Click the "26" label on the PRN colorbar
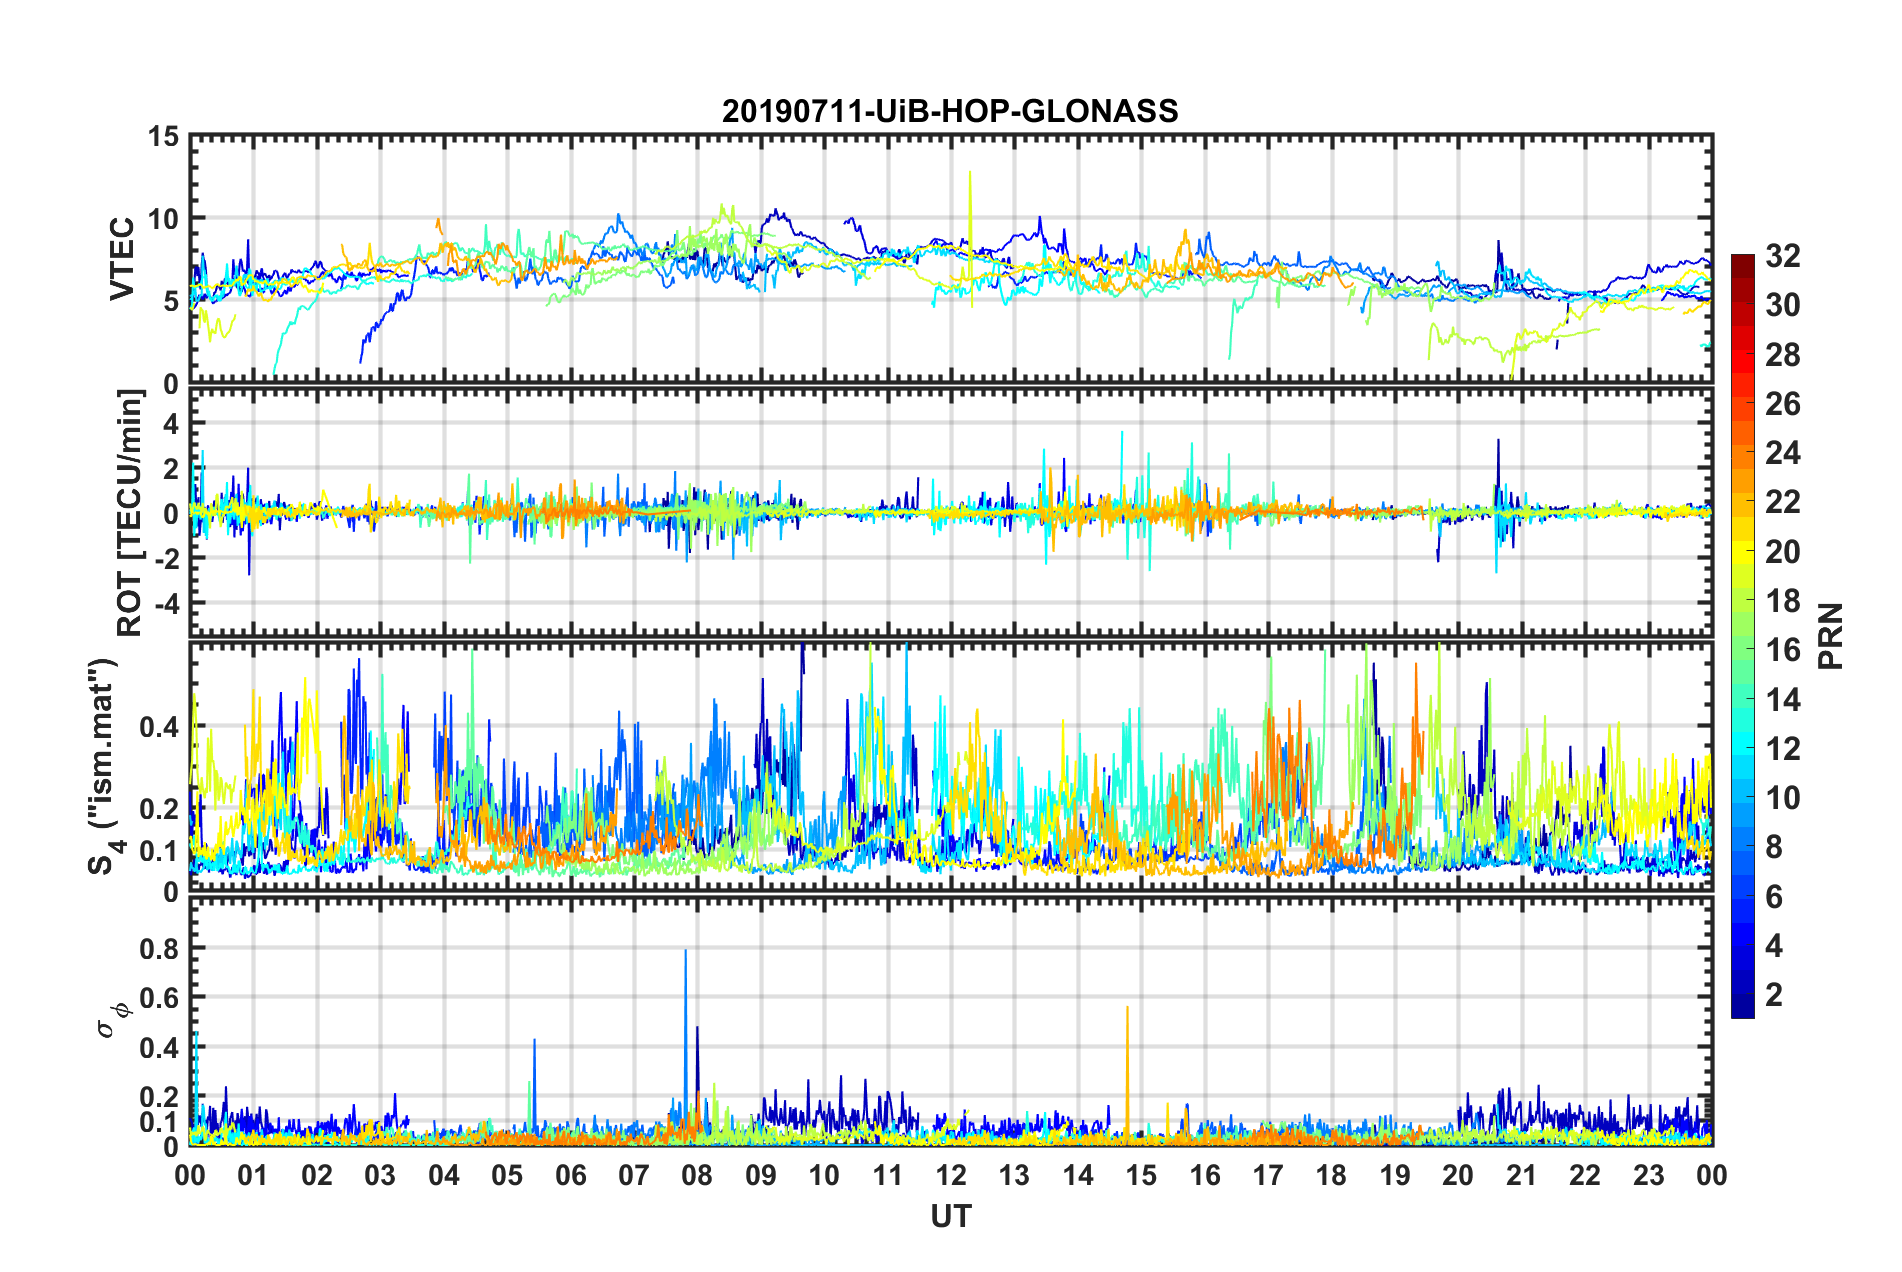This screenshot has width=1902, height=1272. click(x=1782, y=404)
